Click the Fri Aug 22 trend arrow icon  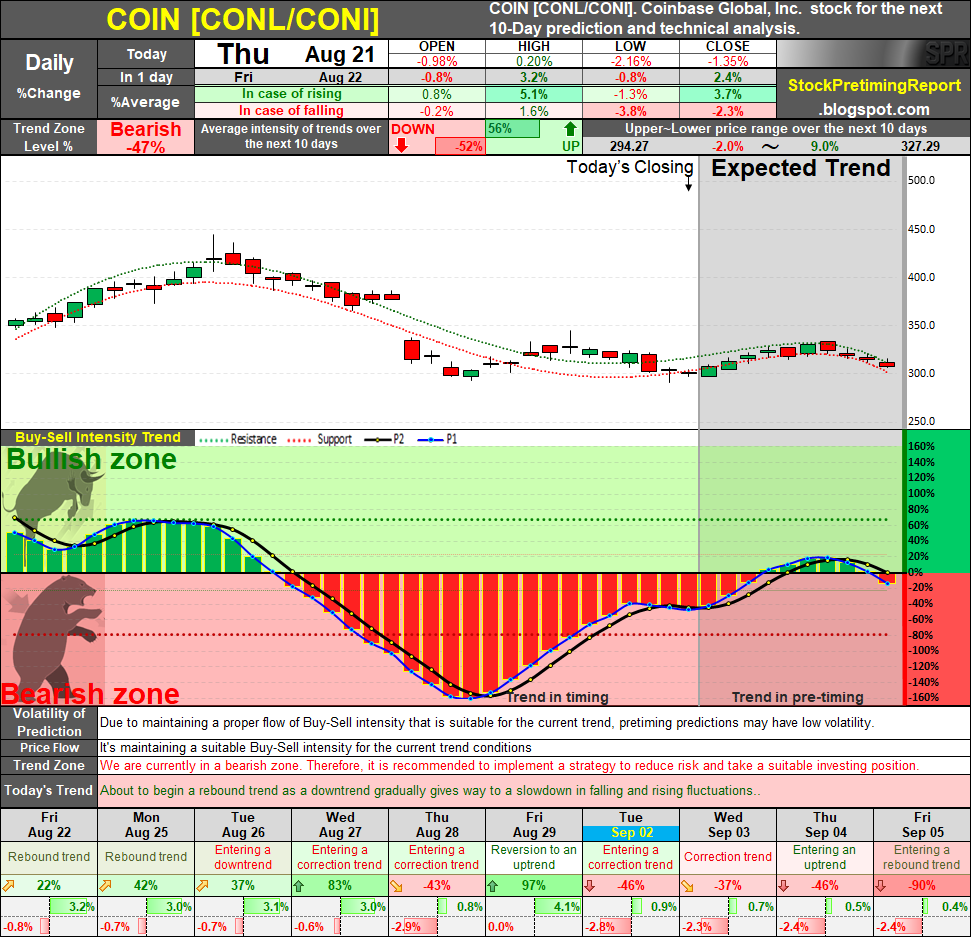tap(9, 886)
